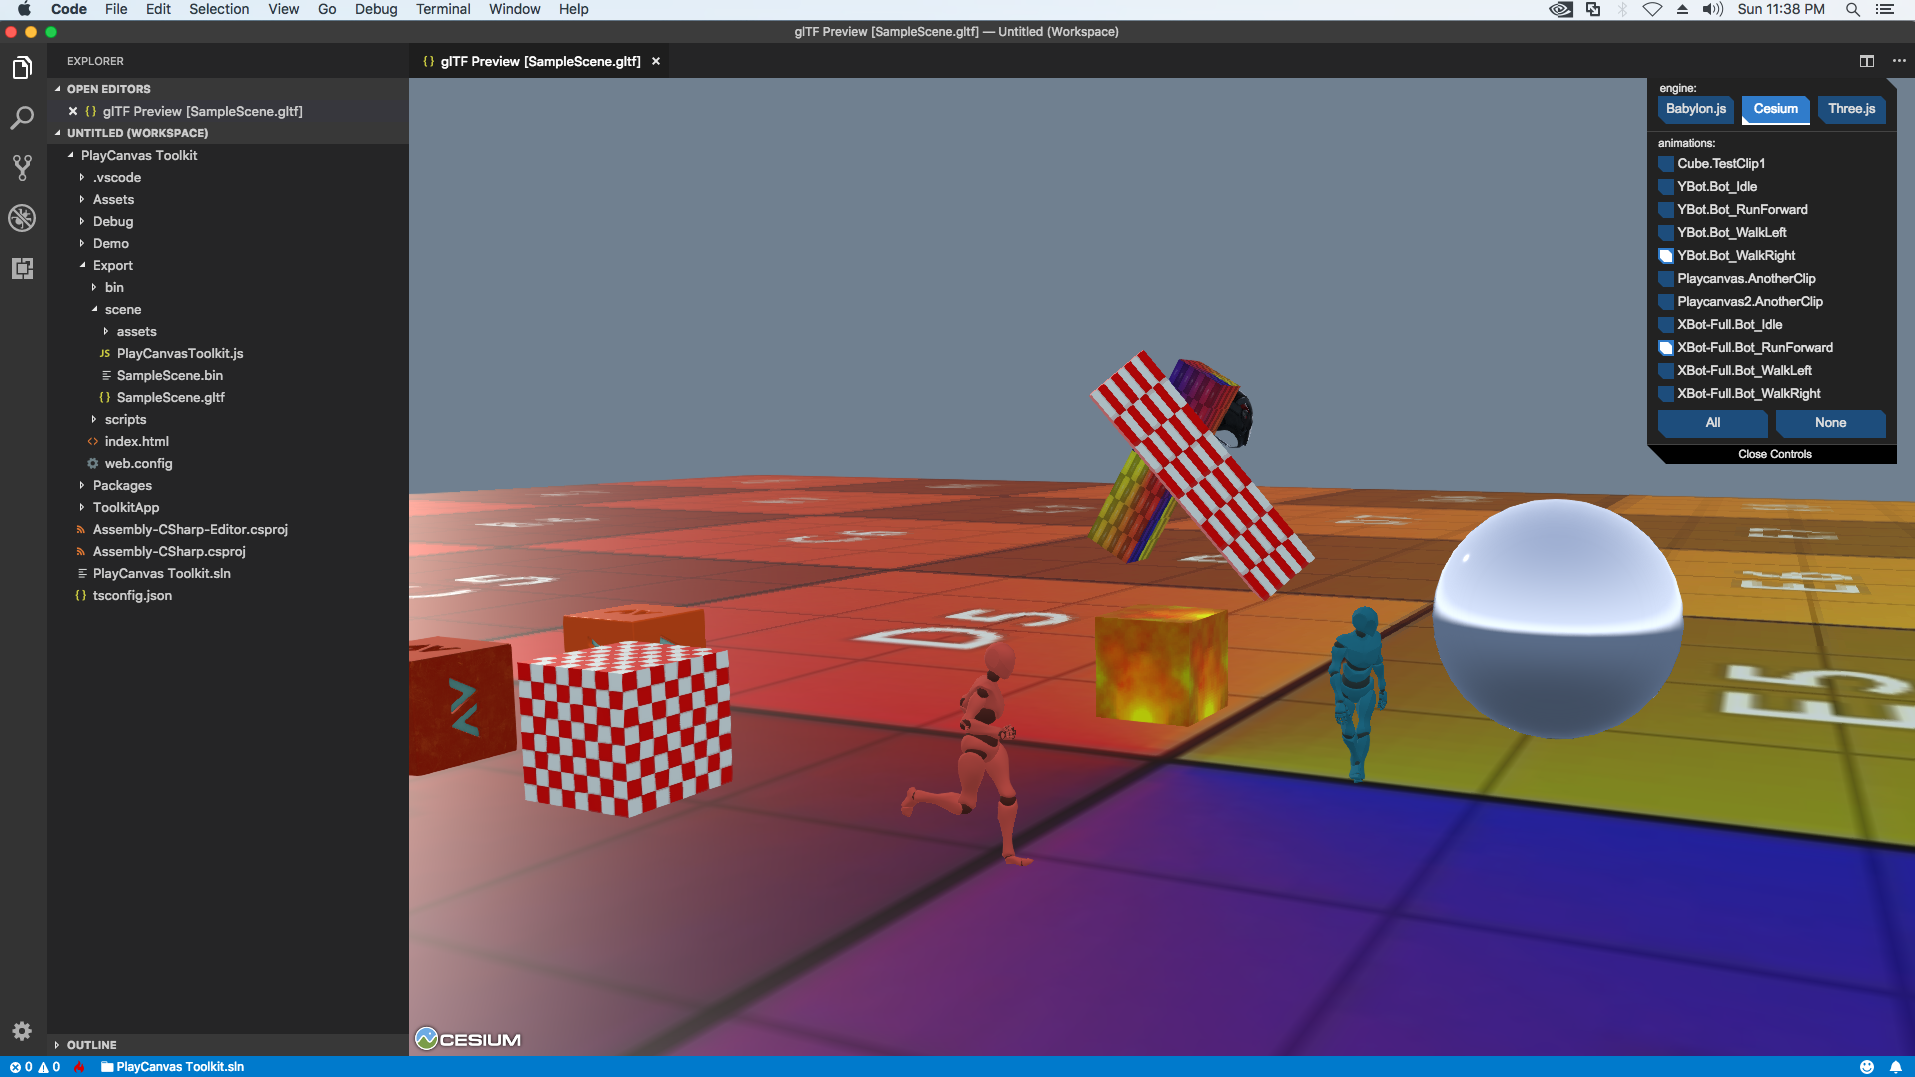Open the Manage gear icon
The width and height of the screenshot is (1915, 1077).
tap(22, 1031)
